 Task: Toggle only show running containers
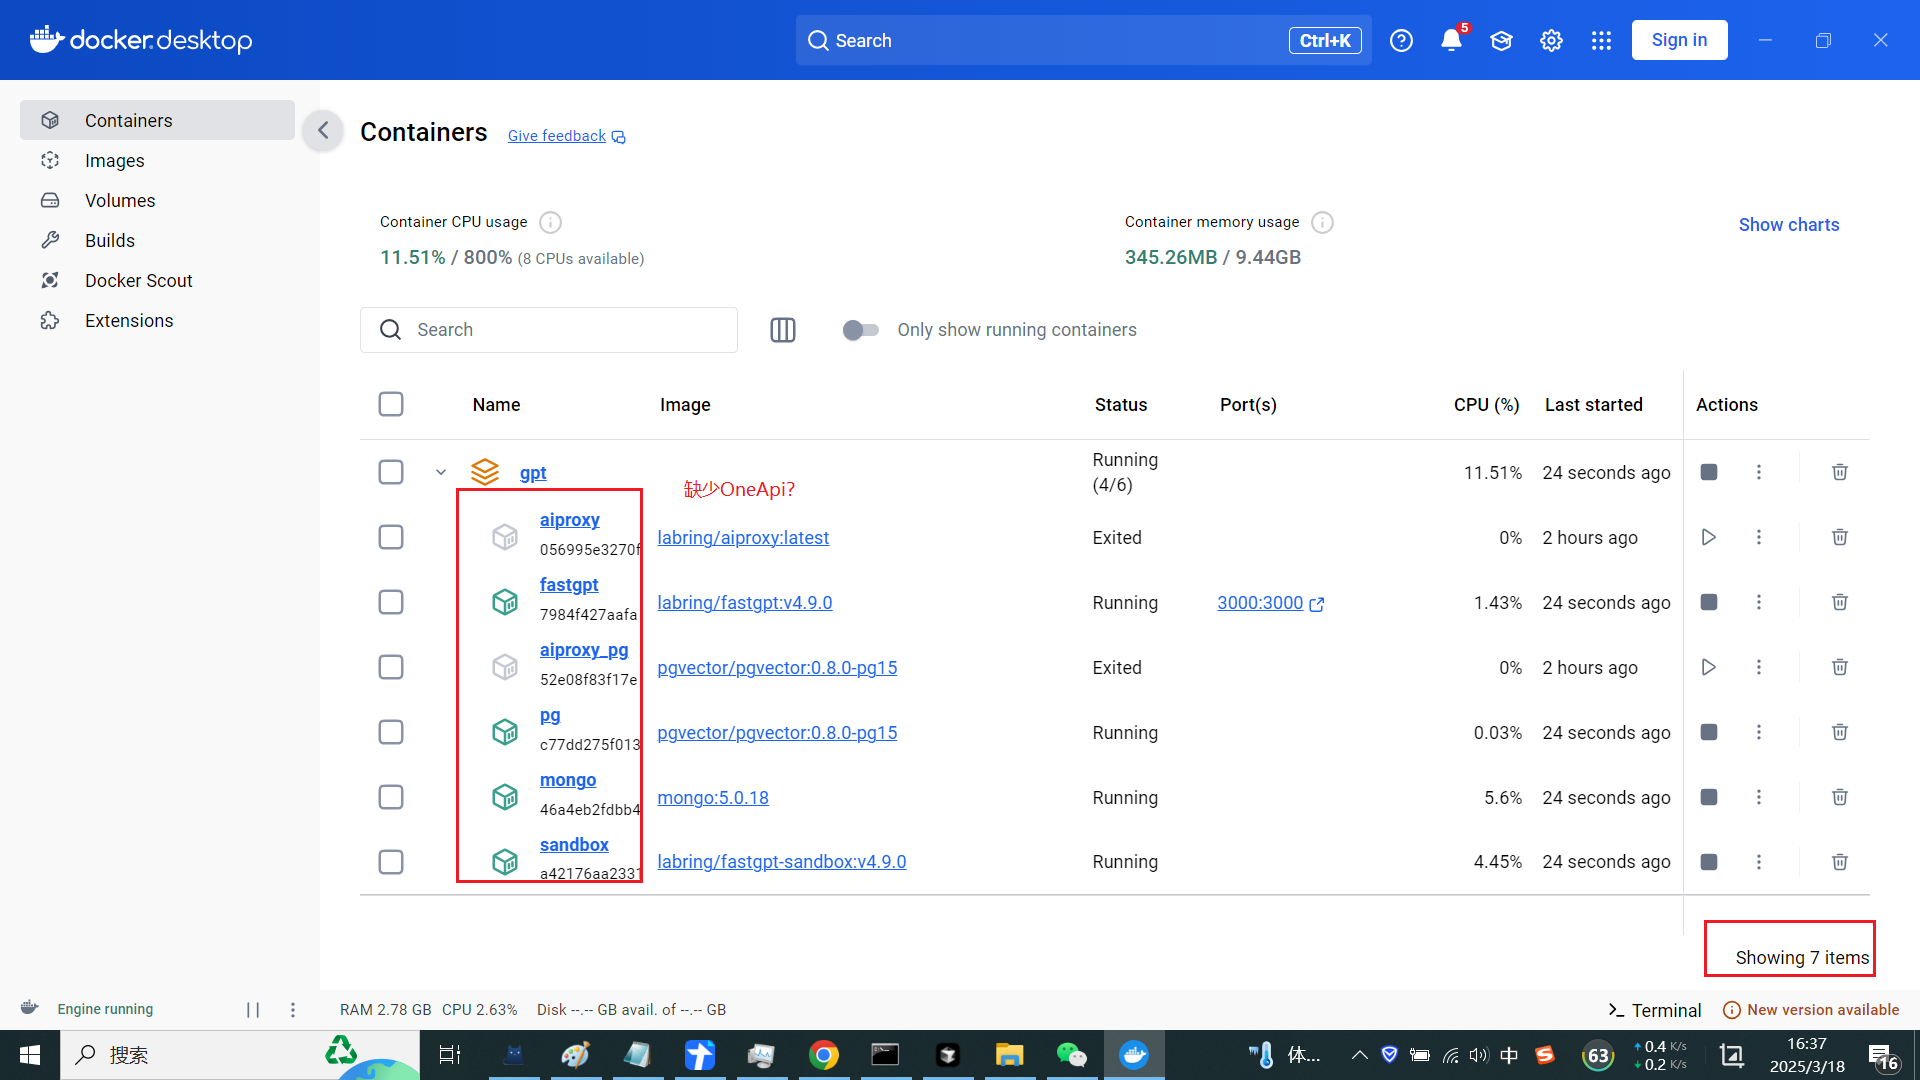click(860, 330)
